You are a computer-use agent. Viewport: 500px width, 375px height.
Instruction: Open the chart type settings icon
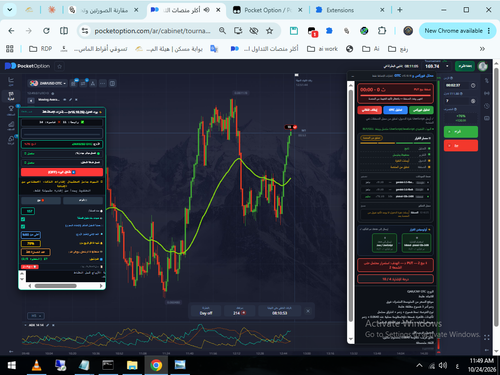click(73, 83)
